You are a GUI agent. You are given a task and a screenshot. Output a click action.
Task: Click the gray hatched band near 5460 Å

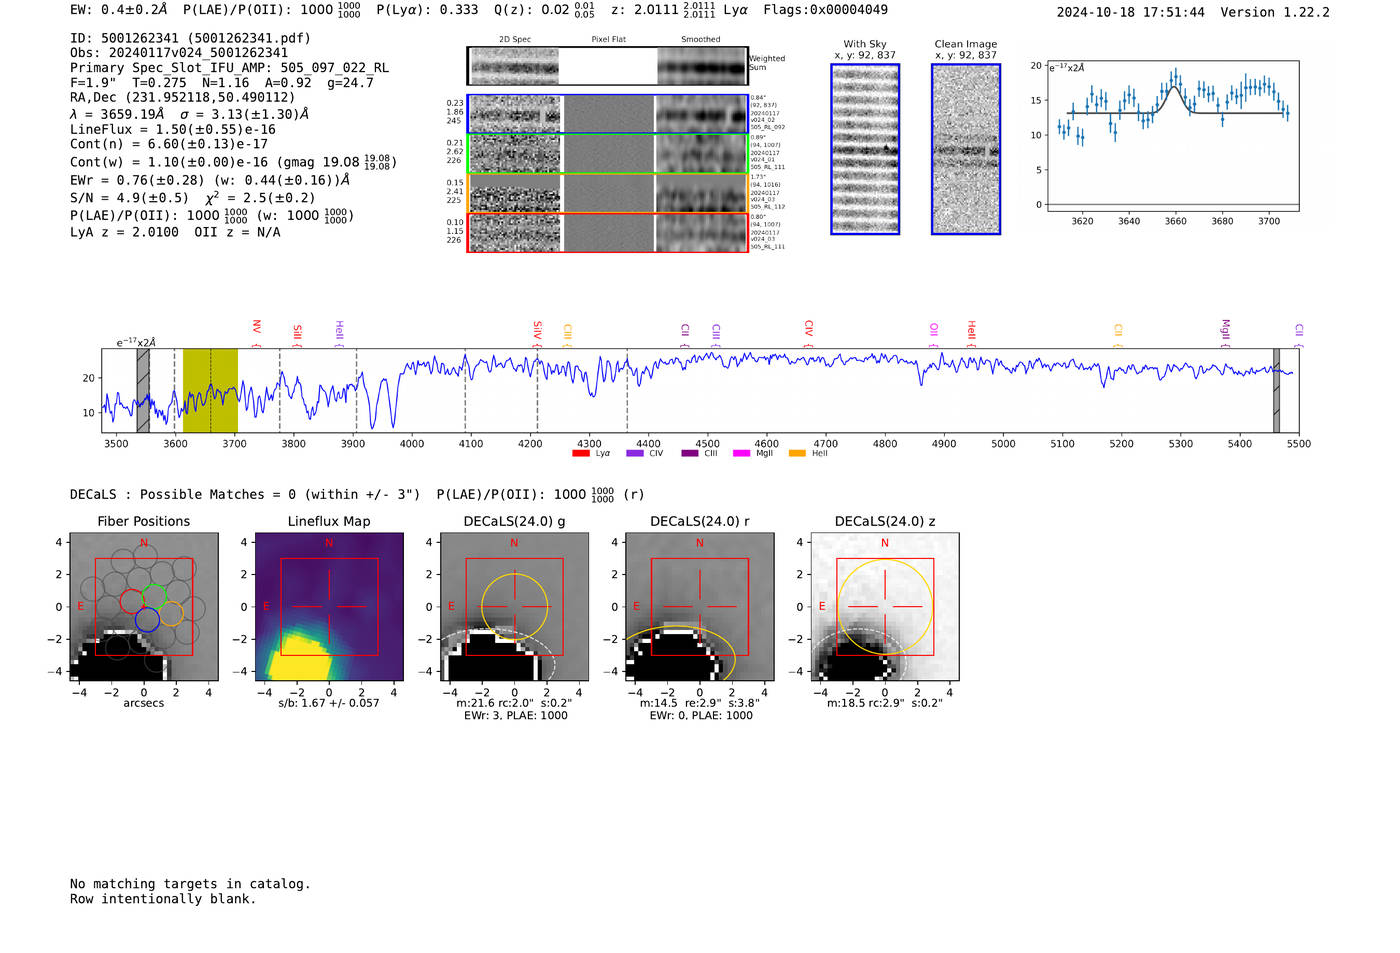pyautogui.click(x=1276, y=390)
